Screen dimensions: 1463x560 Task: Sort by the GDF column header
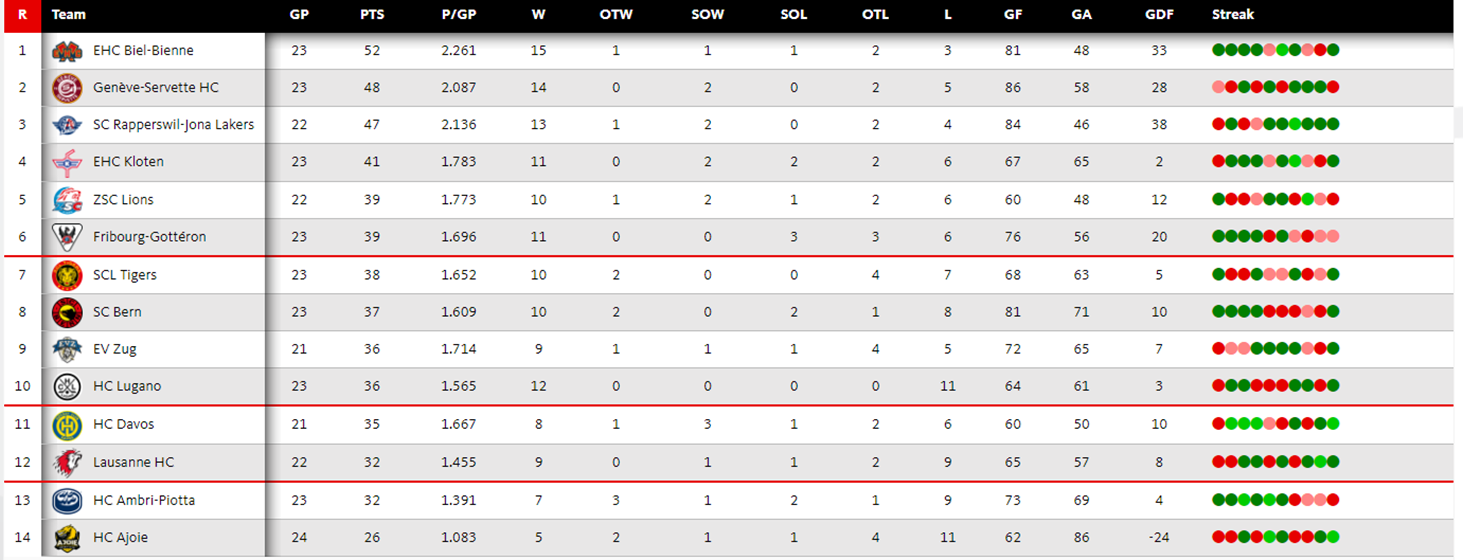[x=1159, y=15]
